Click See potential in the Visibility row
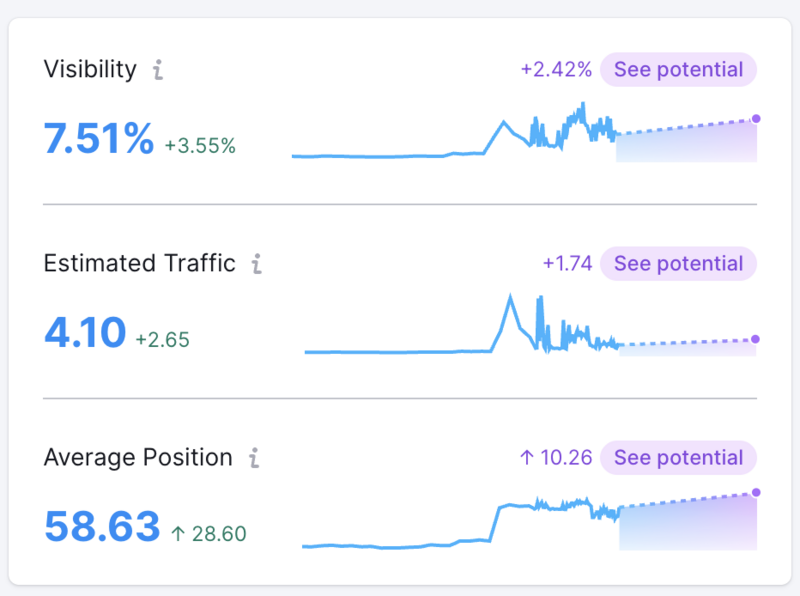The image size is (800, 596). [678, 70]
